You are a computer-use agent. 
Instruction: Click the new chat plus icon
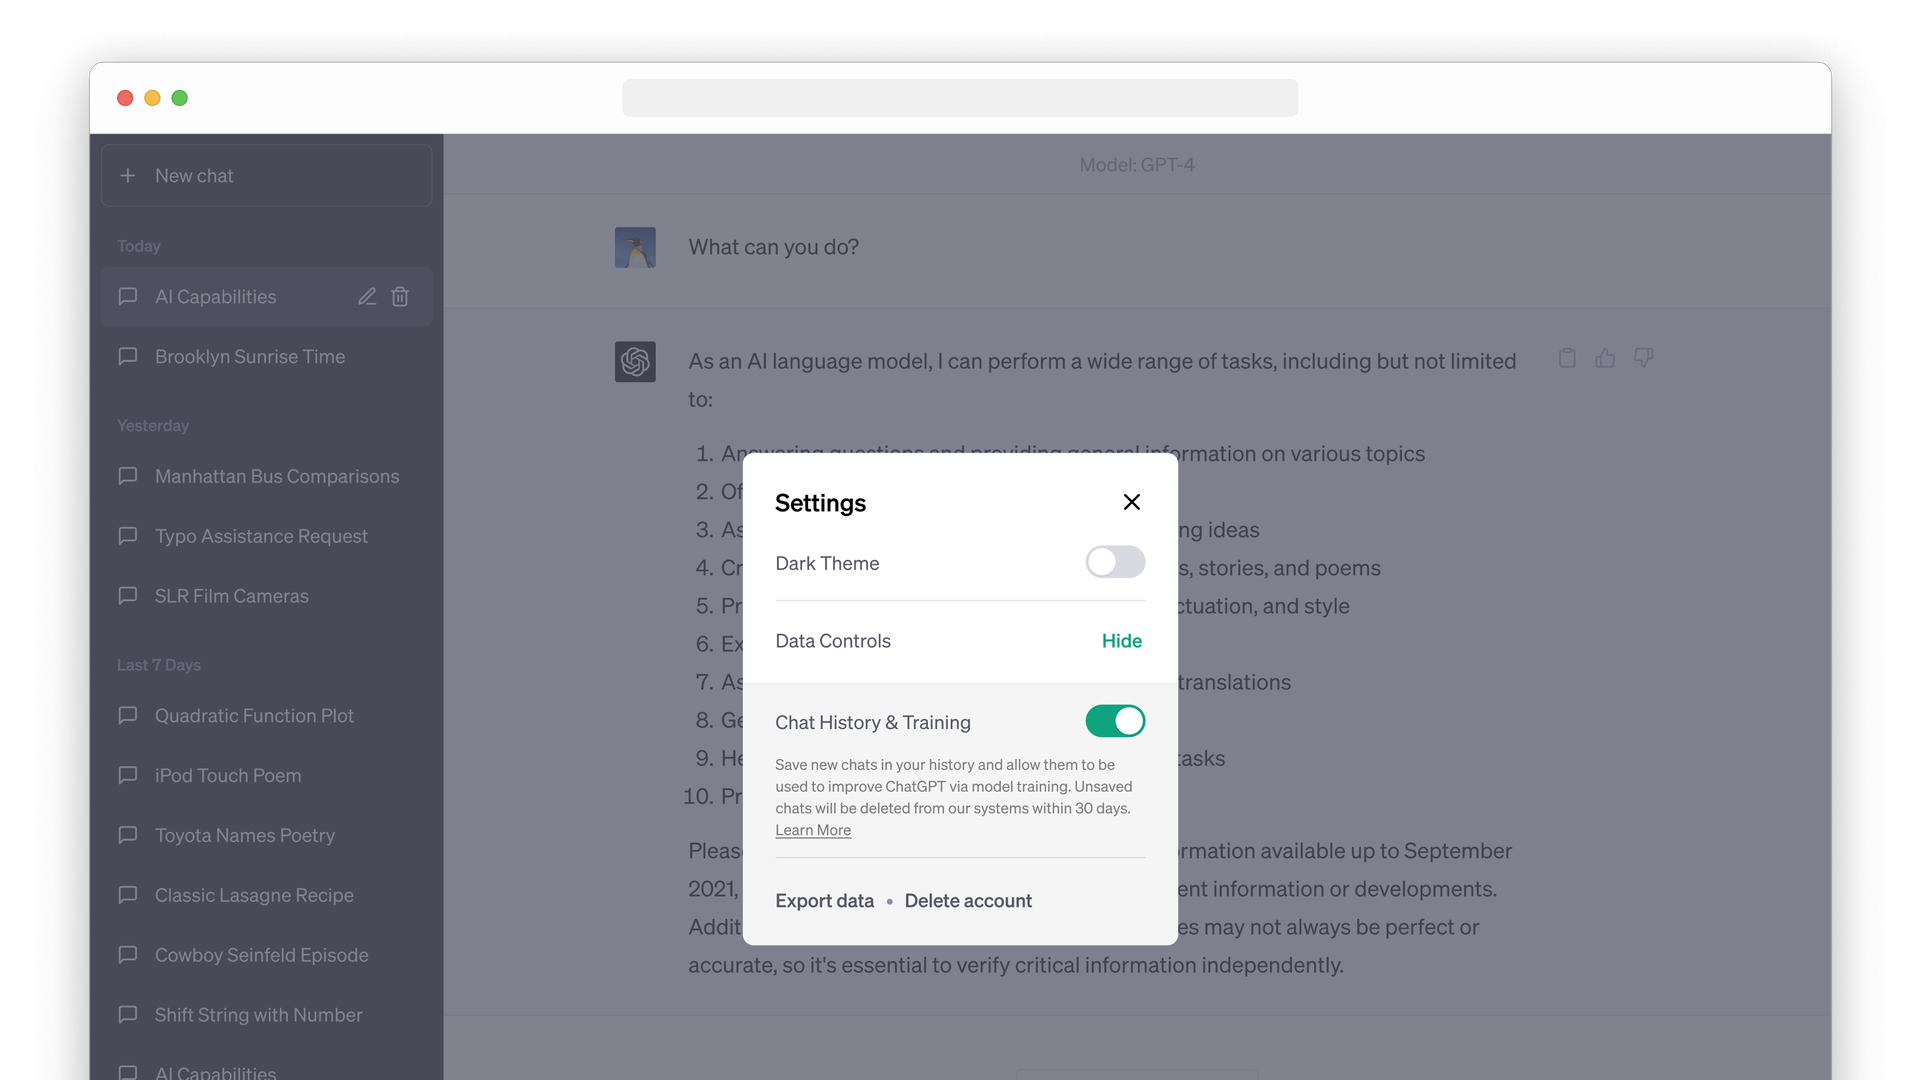(x=127, y=175)
